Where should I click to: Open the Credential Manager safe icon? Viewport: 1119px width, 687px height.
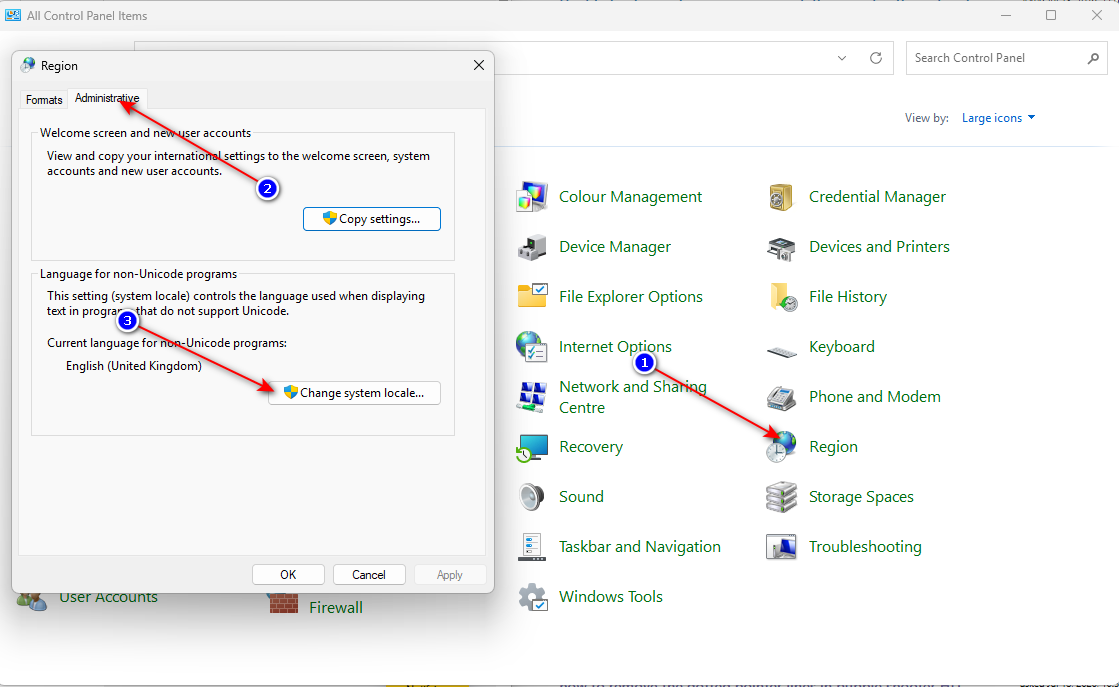point(781,197)
